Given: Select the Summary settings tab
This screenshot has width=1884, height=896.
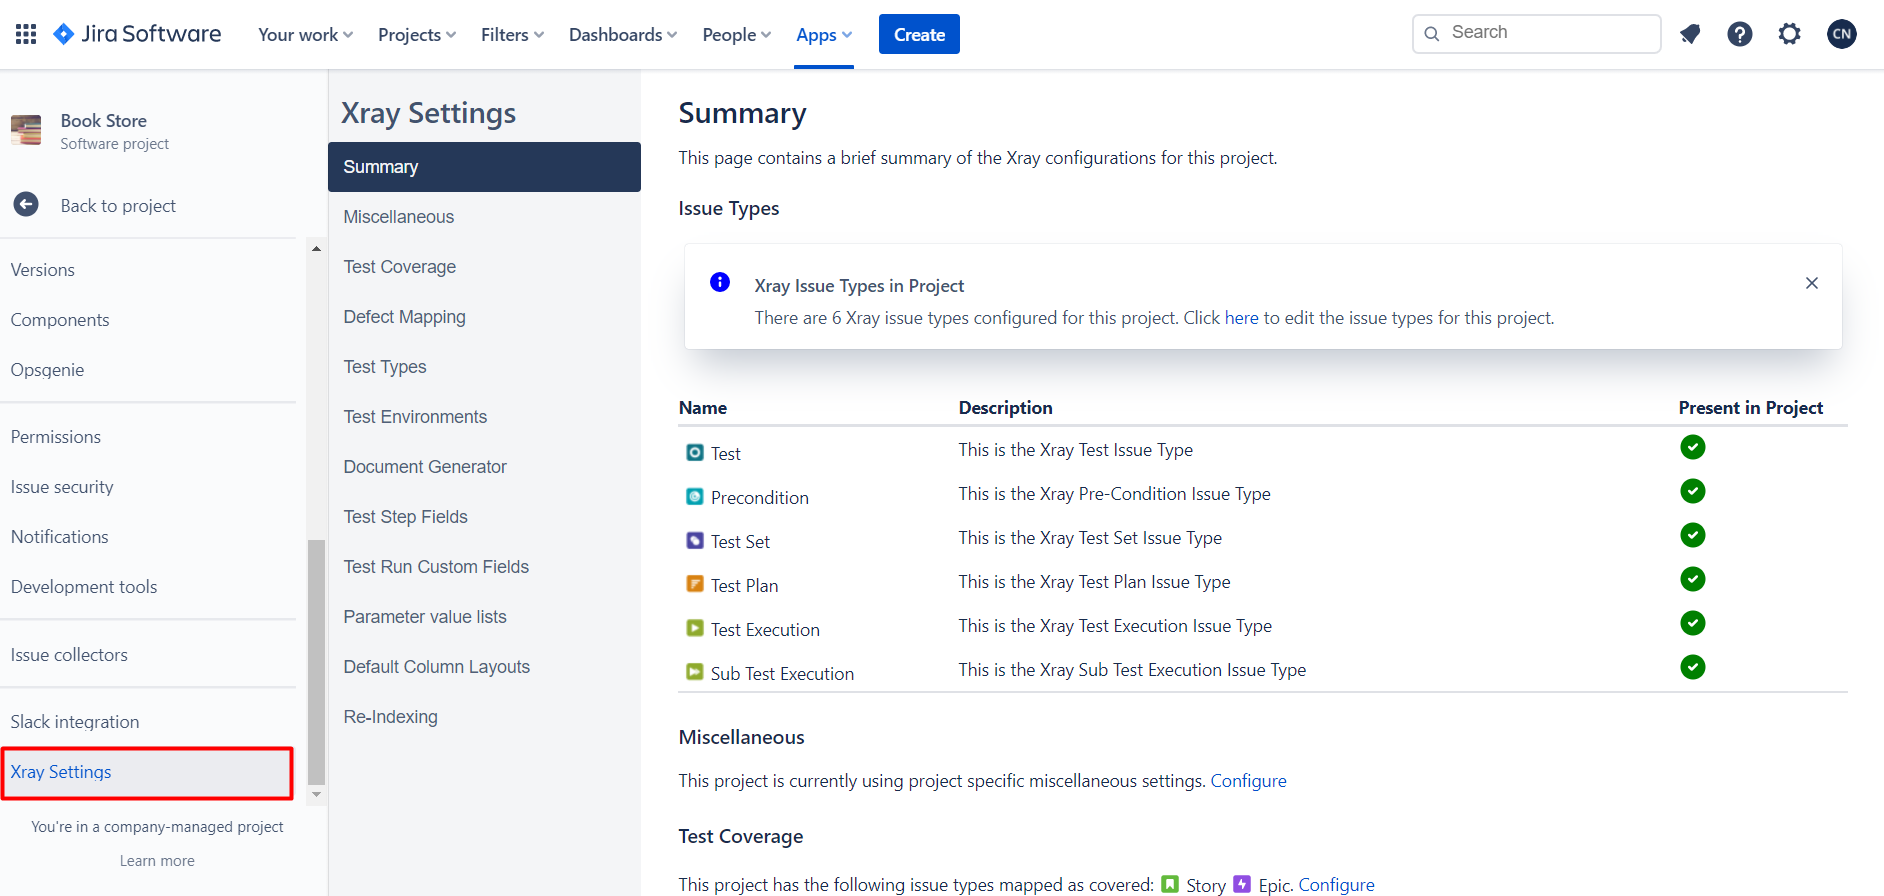Looking at the screenshot, I should pos(484,167).
